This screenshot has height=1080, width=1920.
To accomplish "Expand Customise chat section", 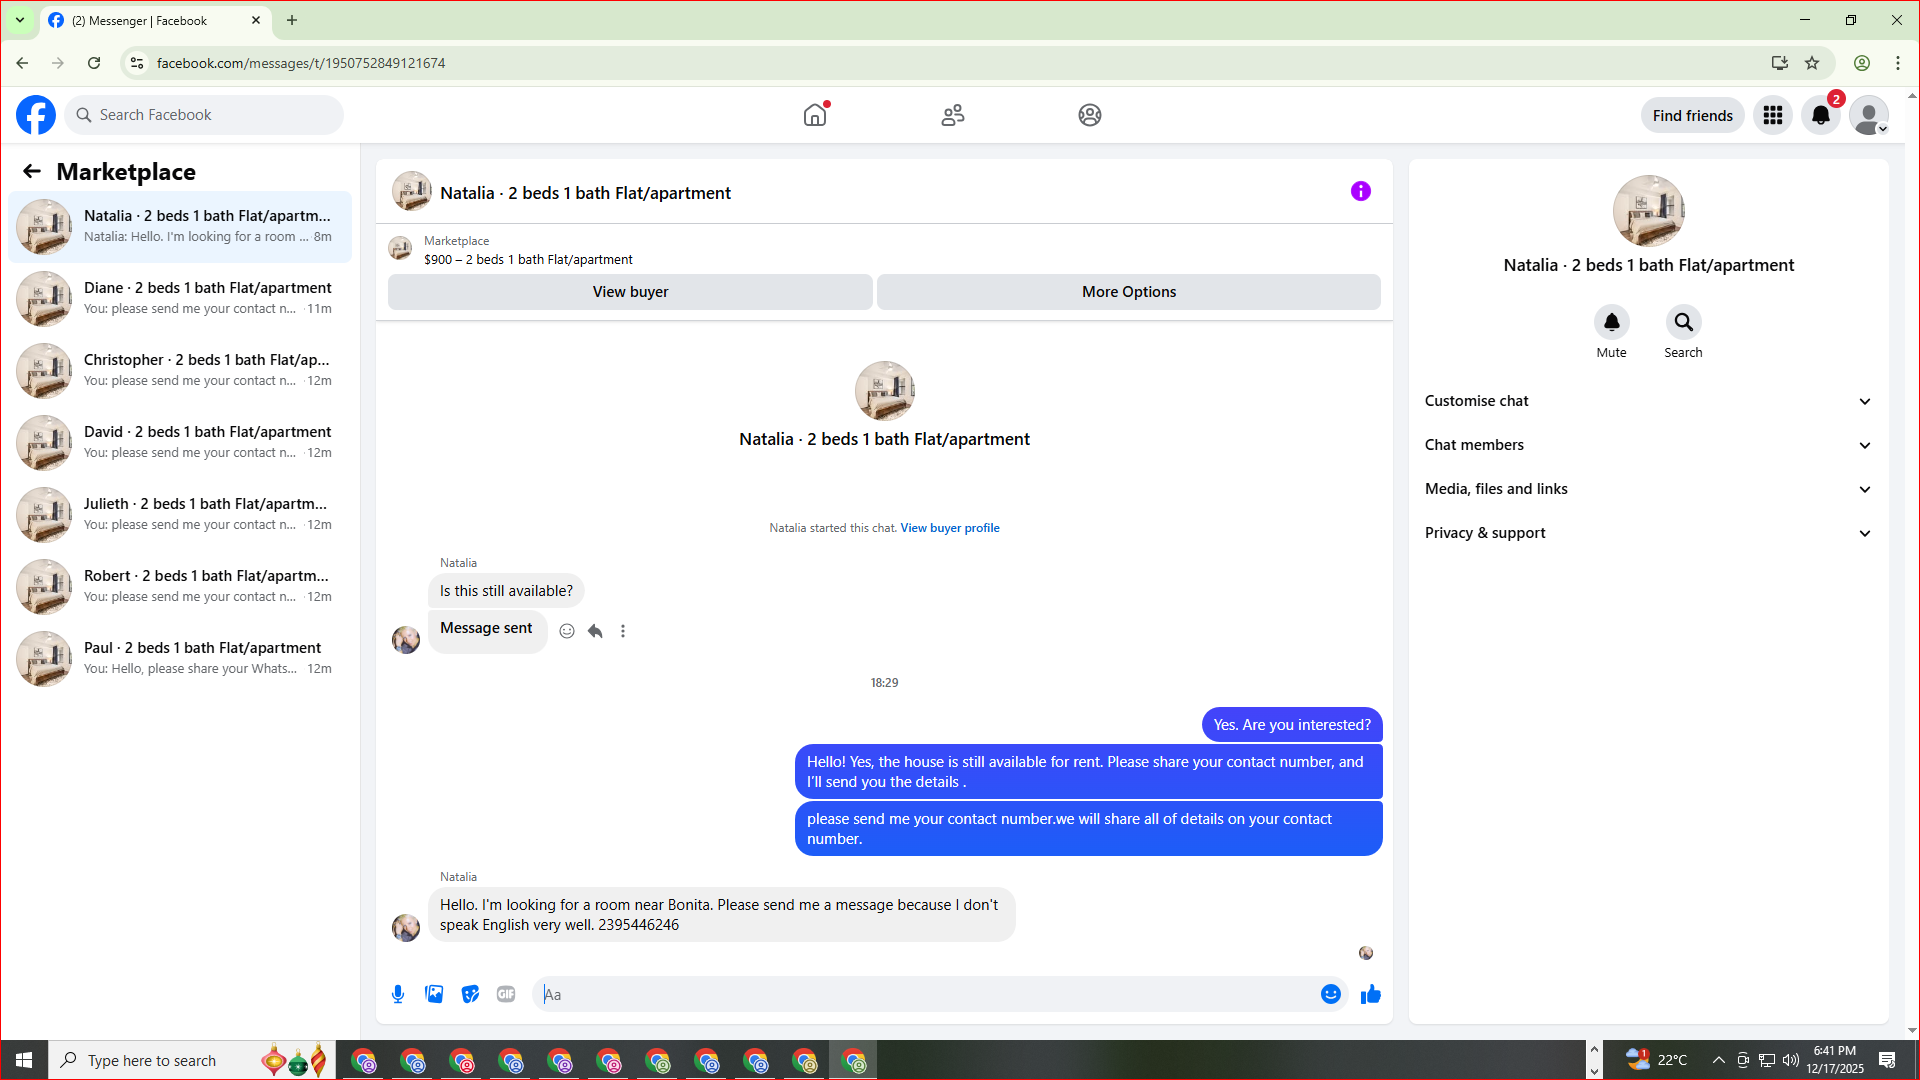I will tap(1648, 401).
